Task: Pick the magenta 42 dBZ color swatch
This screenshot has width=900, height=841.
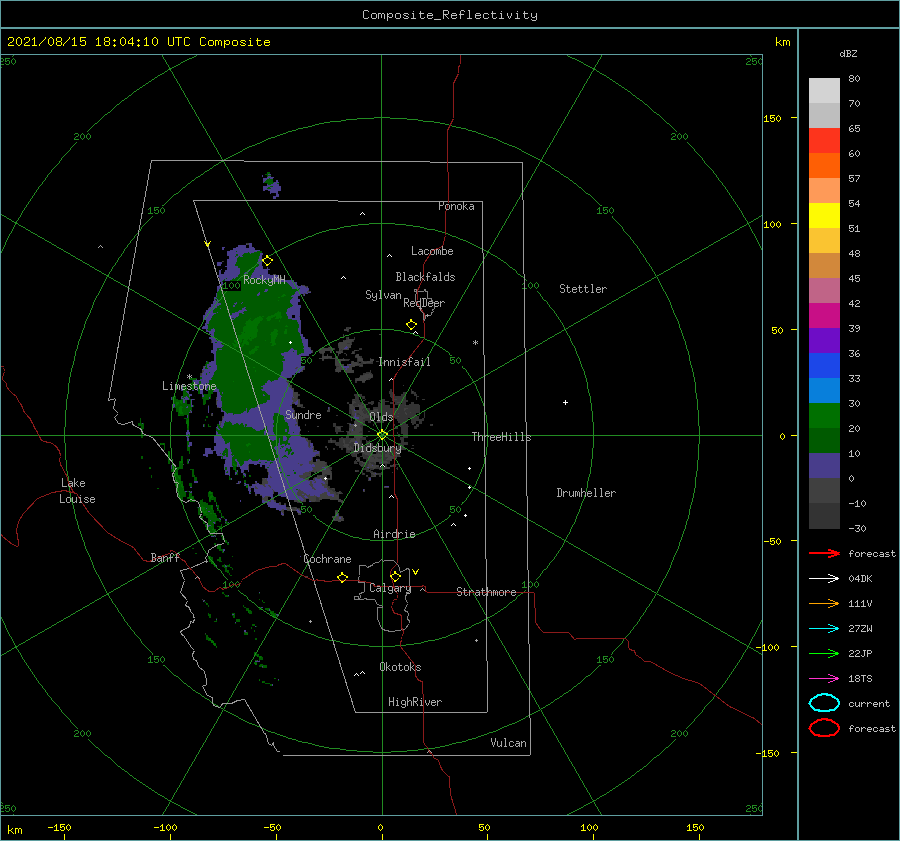Action: click(824, 315)
